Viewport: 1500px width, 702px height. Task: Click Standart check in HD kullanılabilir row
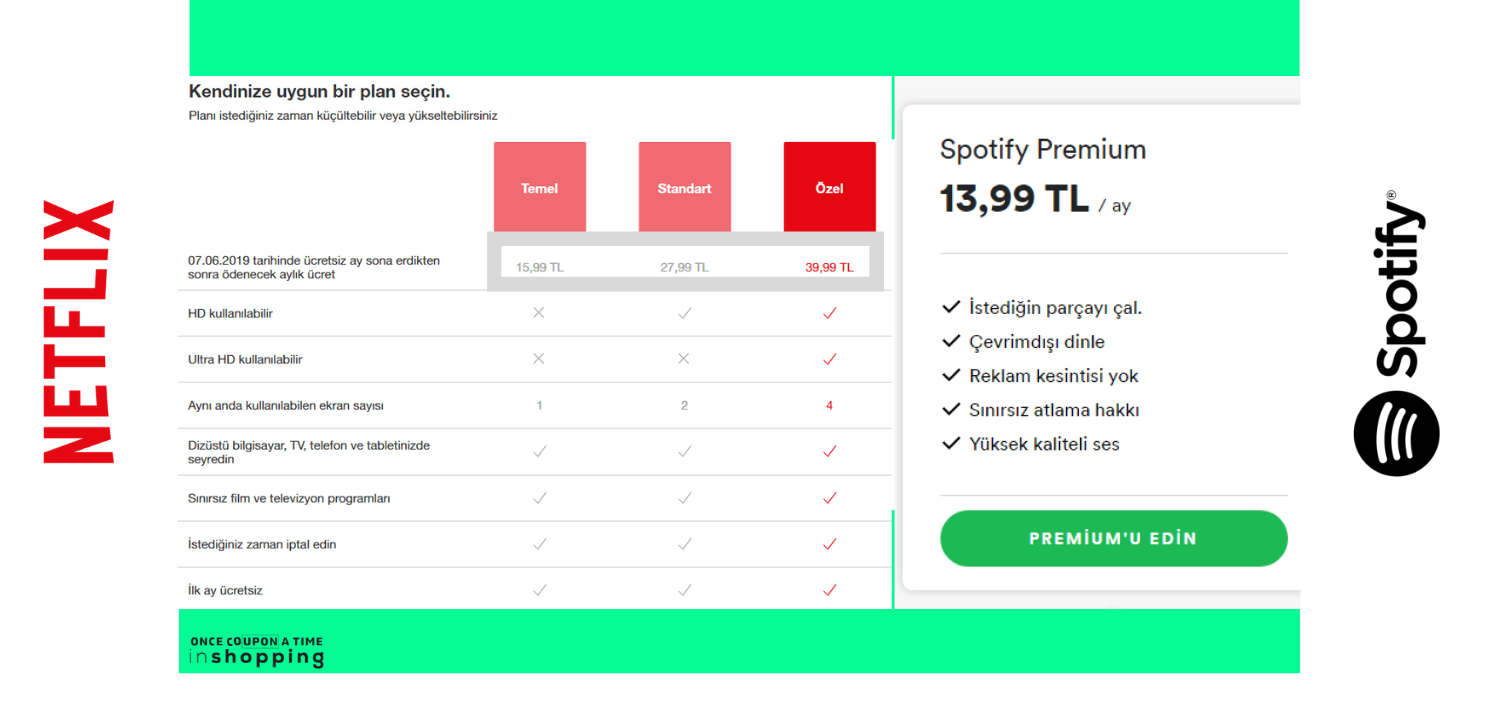pos(685,313)
